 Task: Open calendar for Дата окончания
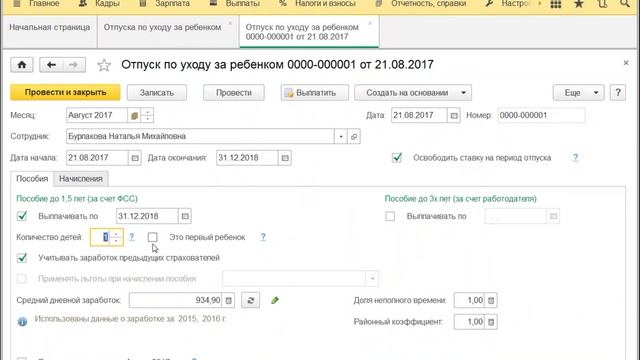pos(285,158)
